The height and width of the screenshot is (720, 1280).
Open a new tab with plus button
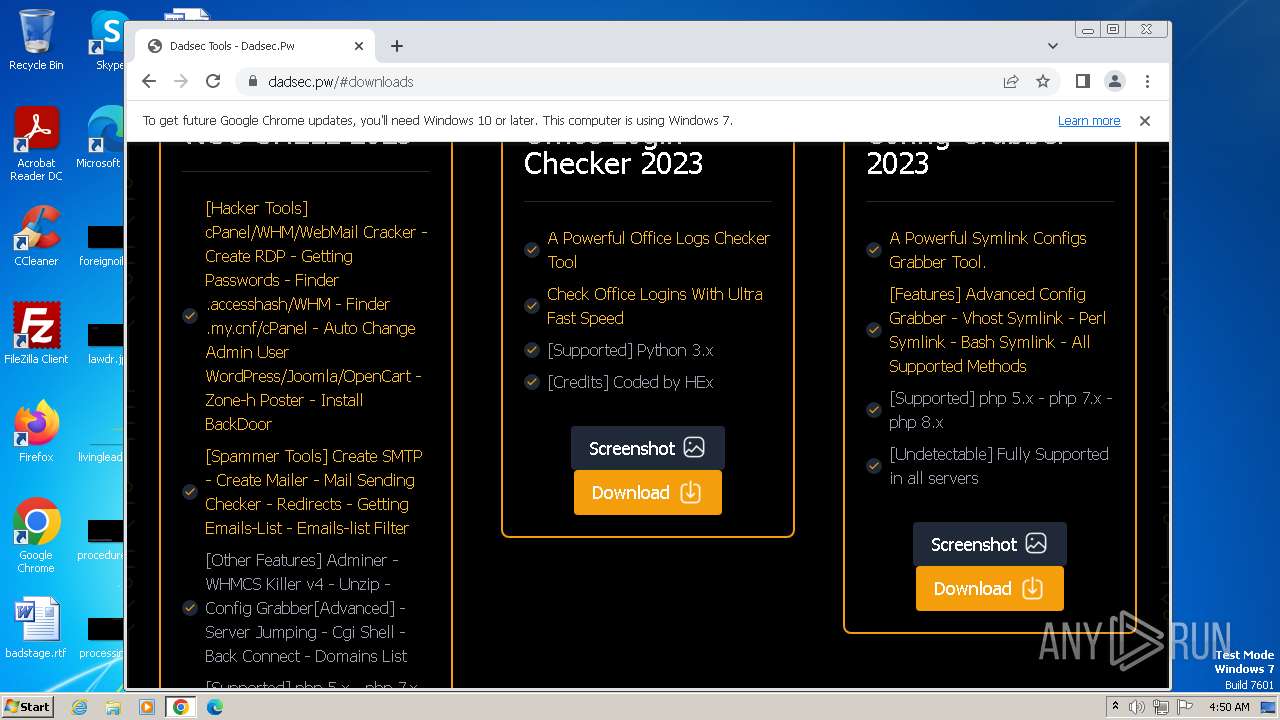(397, 46)
